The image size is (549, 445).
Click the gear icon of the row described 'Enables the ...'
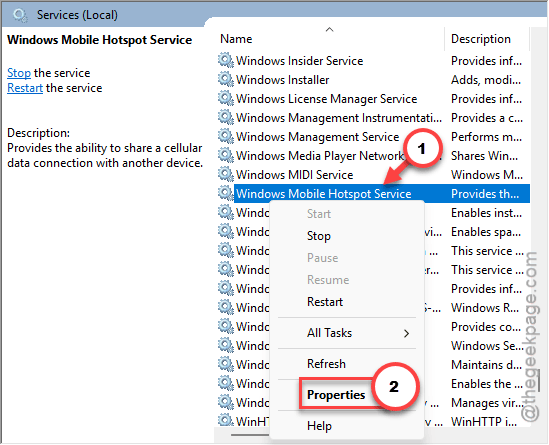[225, 383]
